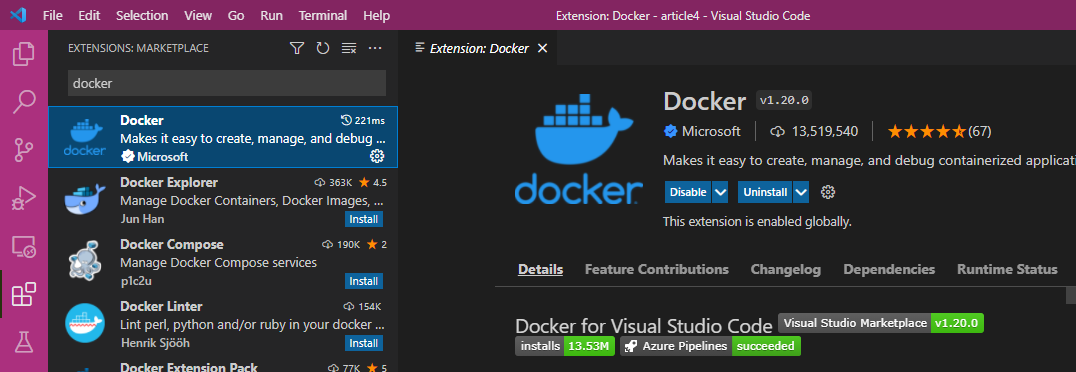Open the Remote Explorer view
Image resolution: width=1076 pixels, height=372 pixels.
coord(23,246)
